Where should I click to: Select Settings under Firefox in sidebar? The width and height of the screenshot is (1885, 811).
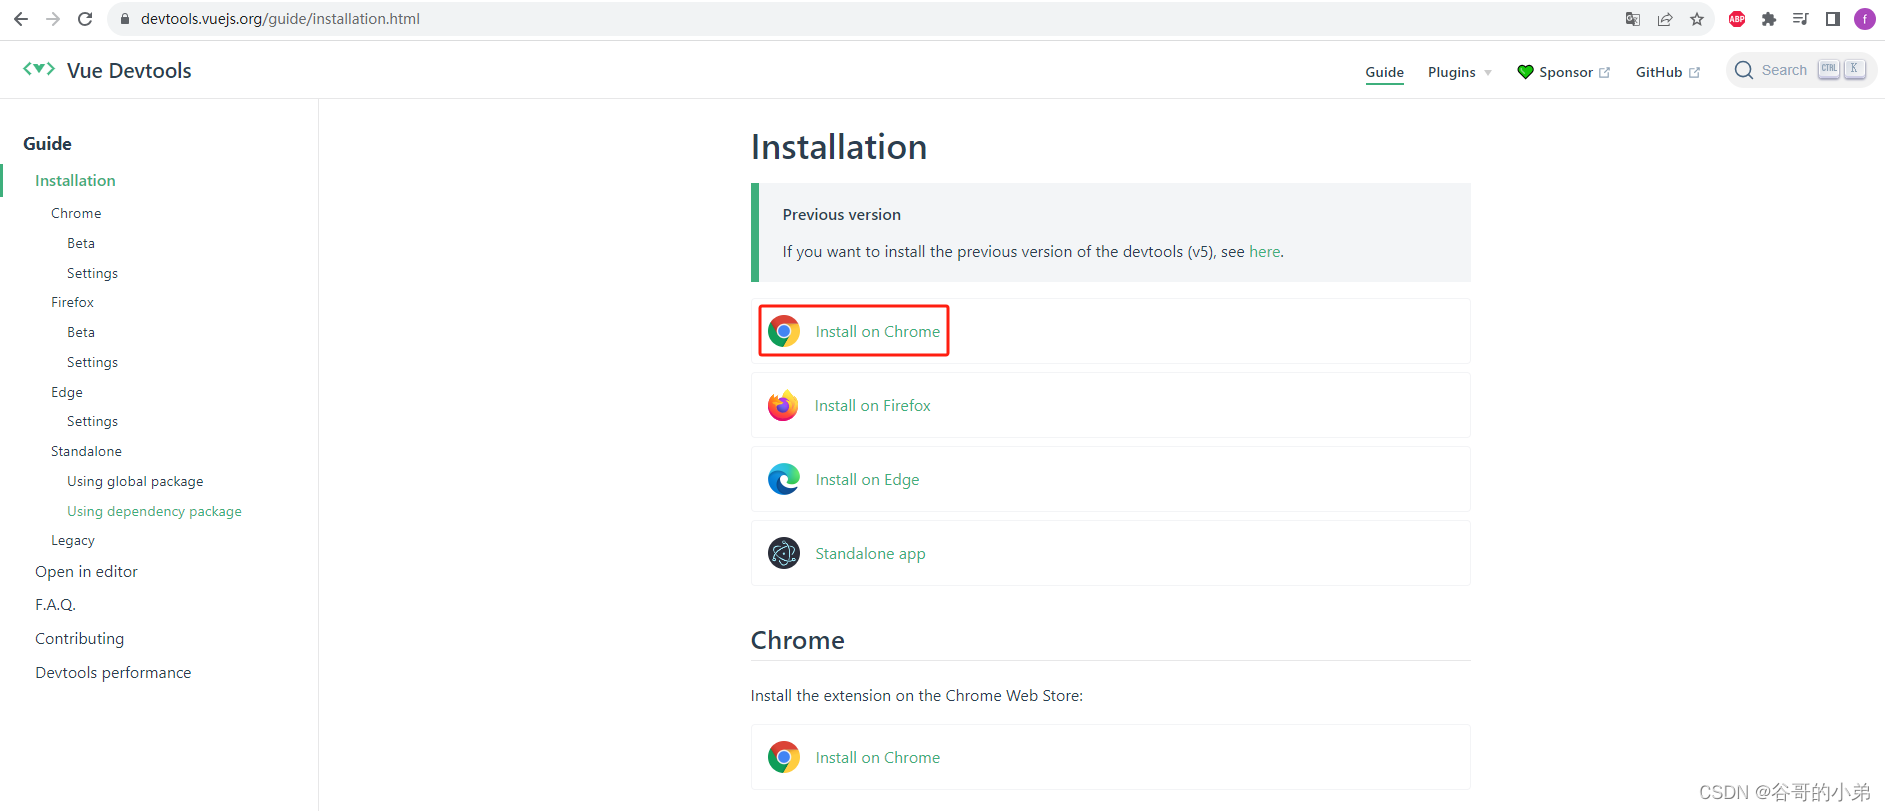92,362
